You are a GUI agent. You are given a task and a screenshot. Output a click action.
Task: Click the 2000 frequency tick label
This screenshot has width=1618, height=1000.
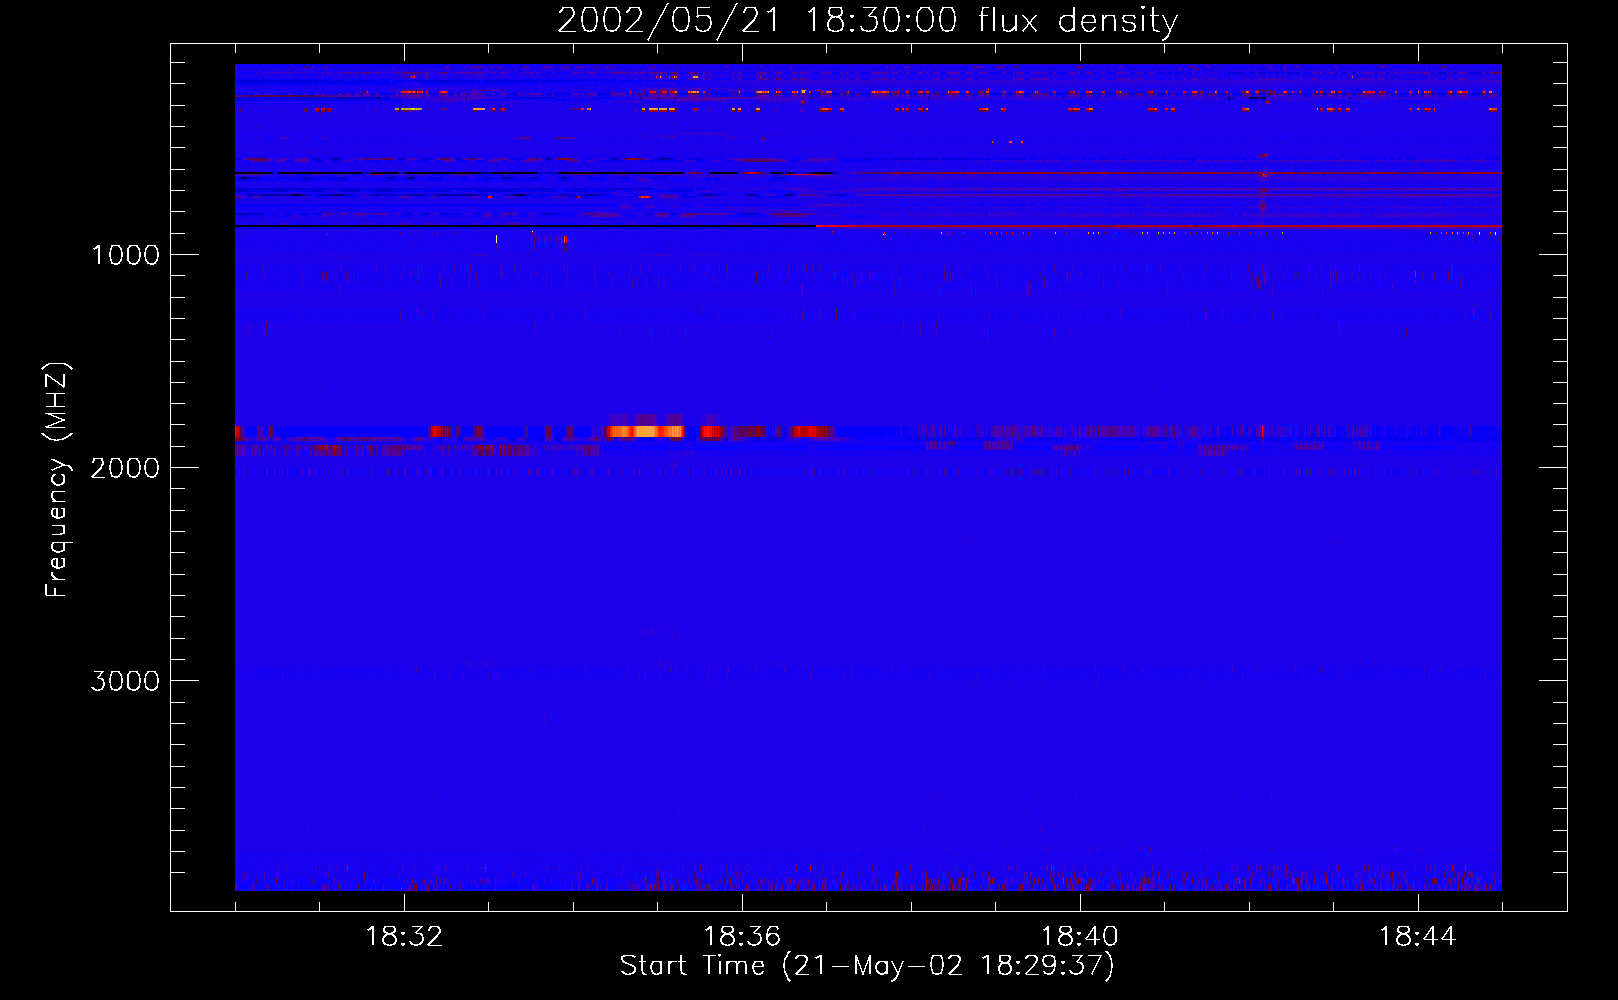(x=125, y=468)
